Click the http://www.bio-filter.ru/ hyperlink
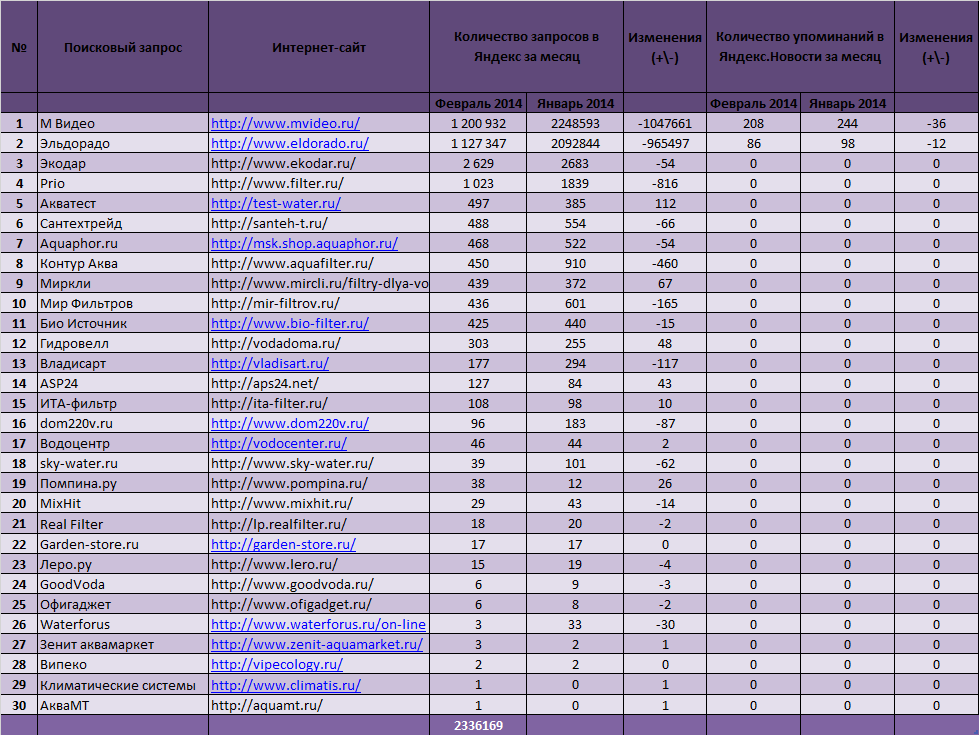The width and height of the screenshot is (979, 735). click(290, 323)
